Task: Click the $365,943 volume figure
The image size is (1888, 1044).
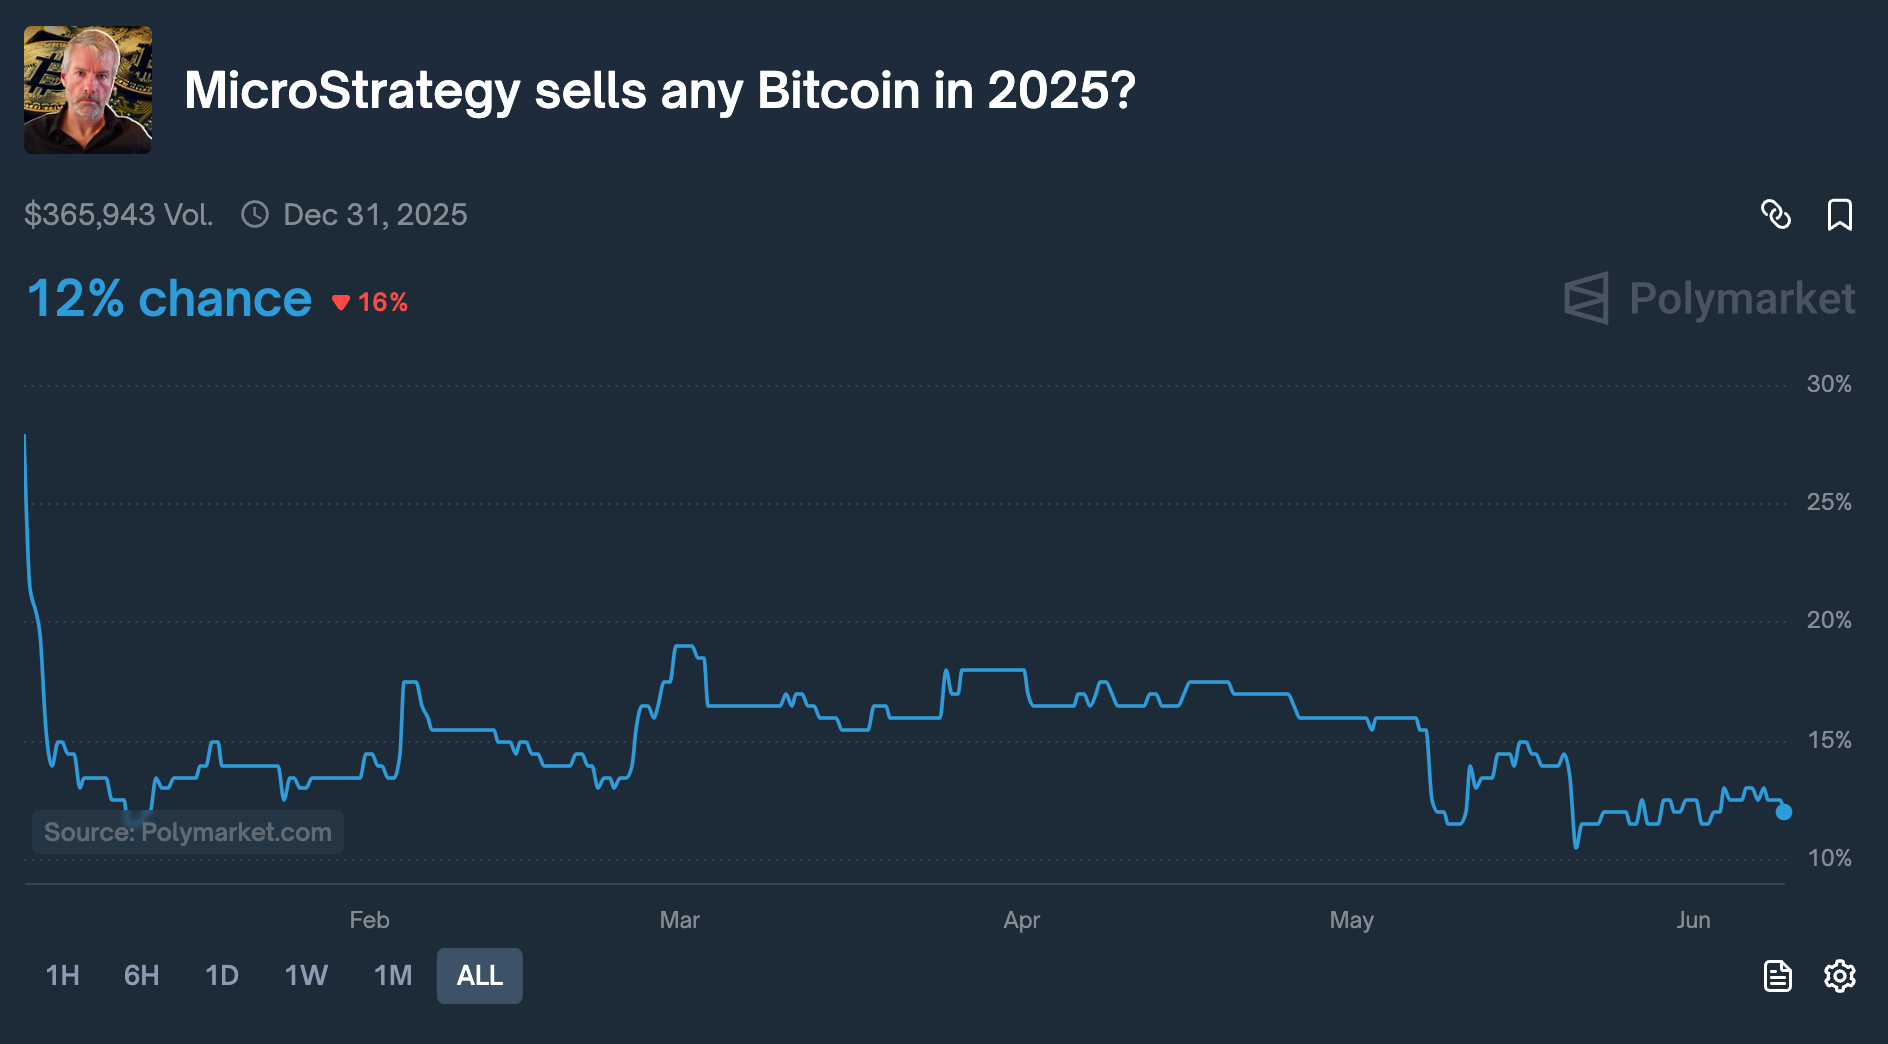Action: (x=119, y=214)
